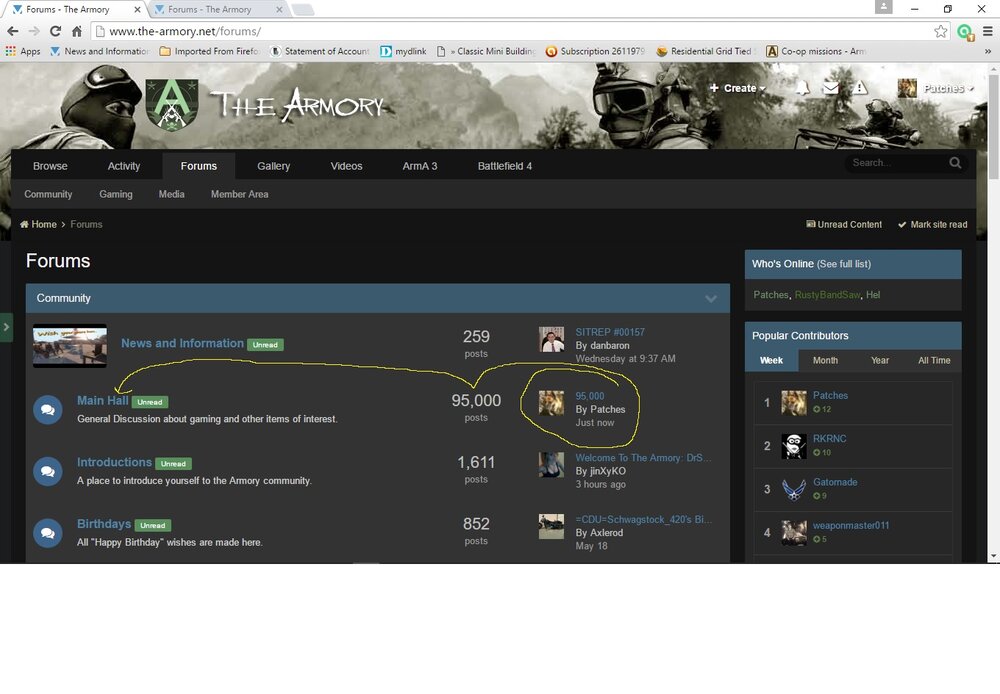Click the News and Information thumbnail image
Screen dimensions: 1000x694
(x=70, y=345)
